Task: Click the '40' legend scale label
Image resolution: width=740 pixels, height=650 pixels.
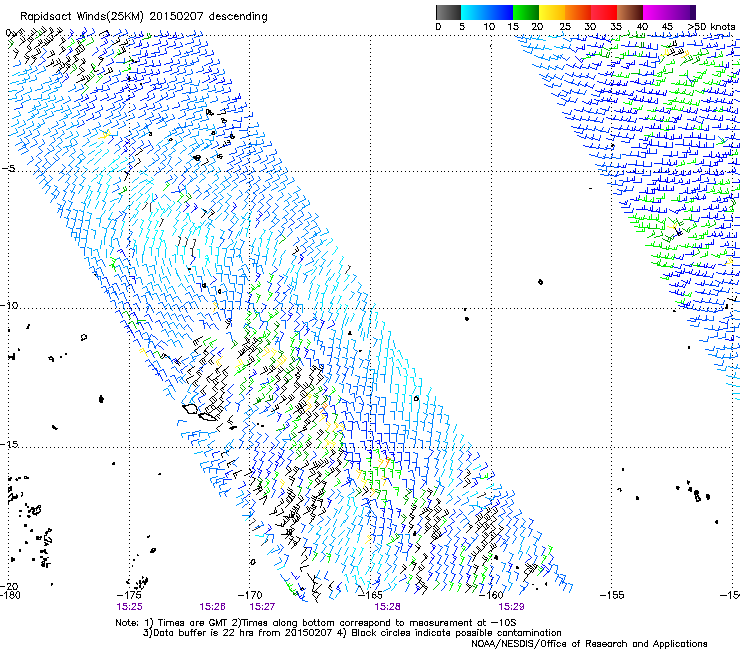Action: 642,26
